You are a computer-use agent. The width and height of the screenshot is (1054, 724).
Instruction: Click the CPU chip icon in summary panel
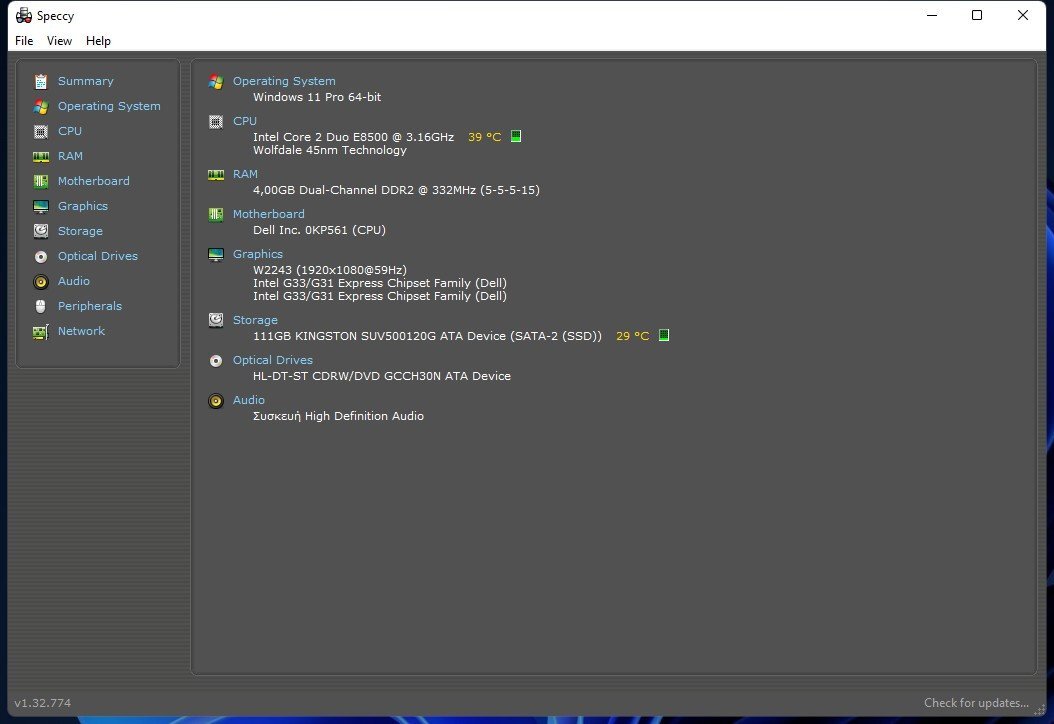pyautogui.click(x=216, y=122)
